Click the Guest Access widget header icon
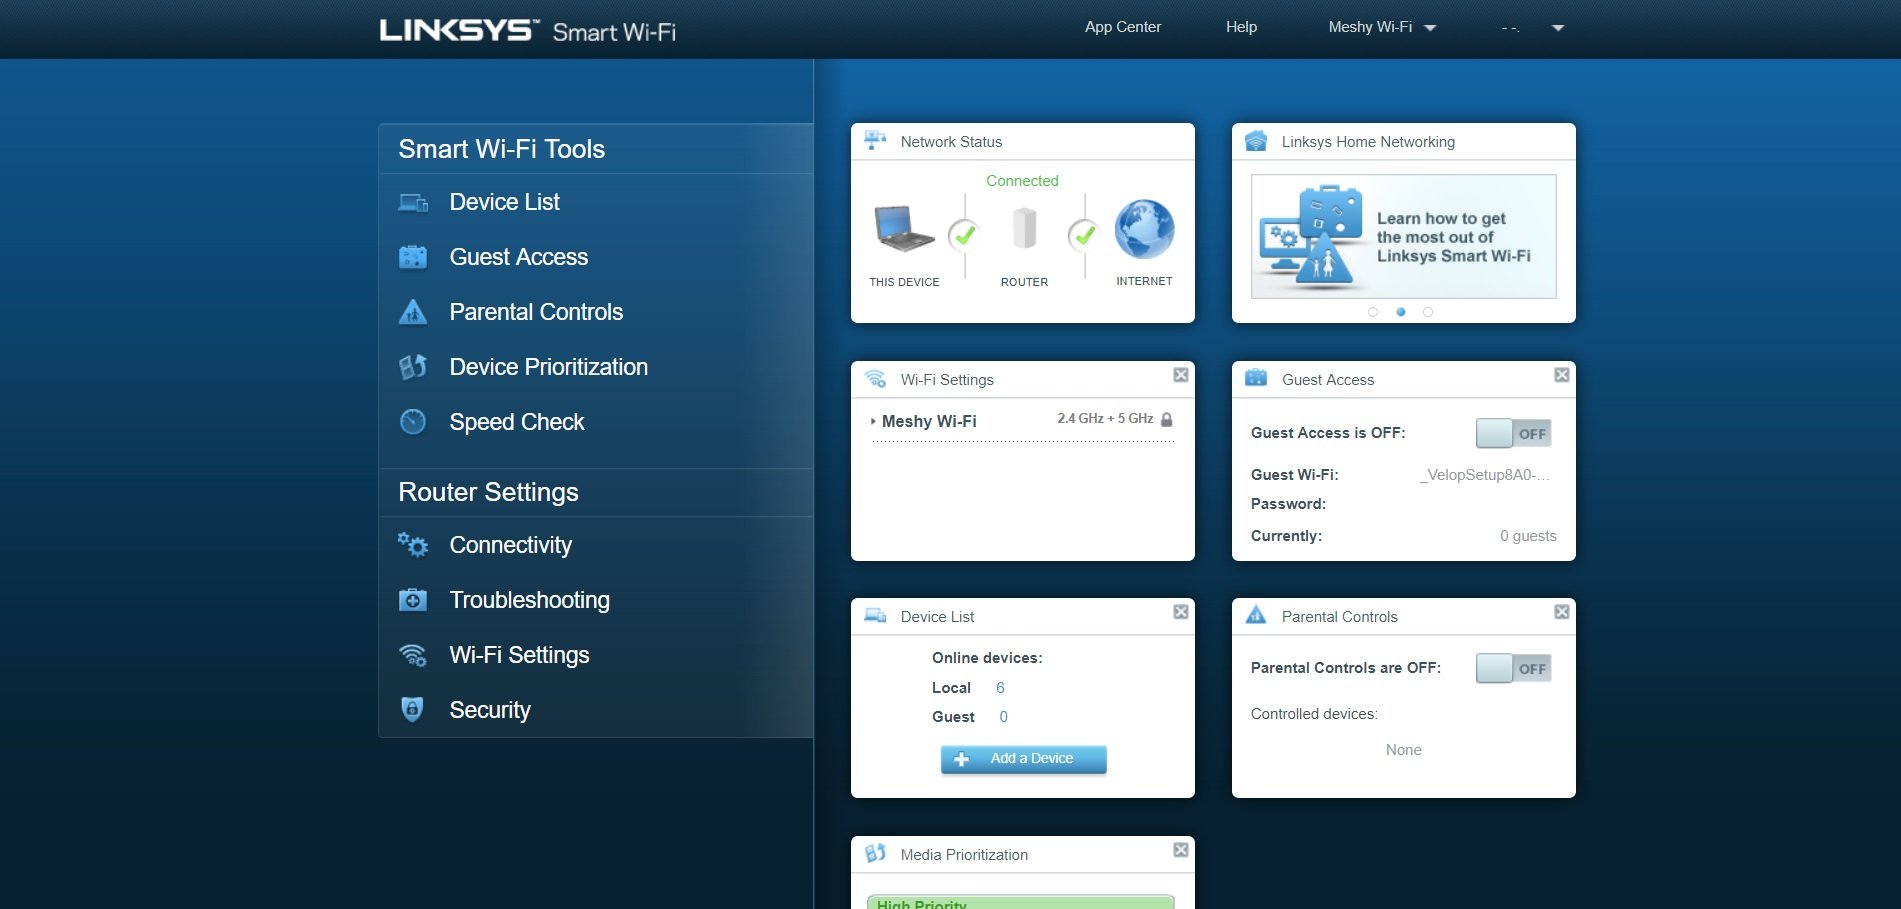Viewport: 1901px width, 909px height. pos(1256,378)
